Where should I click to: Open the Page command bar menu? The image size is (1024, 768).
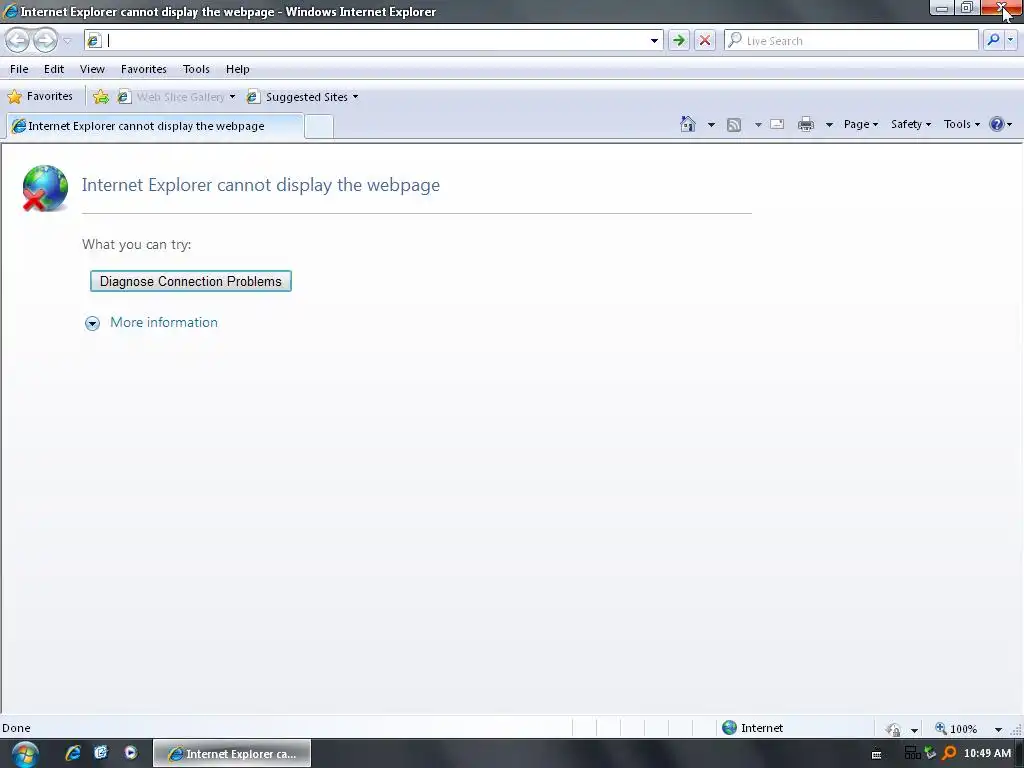pyautogui.click(x=861, y=124)
